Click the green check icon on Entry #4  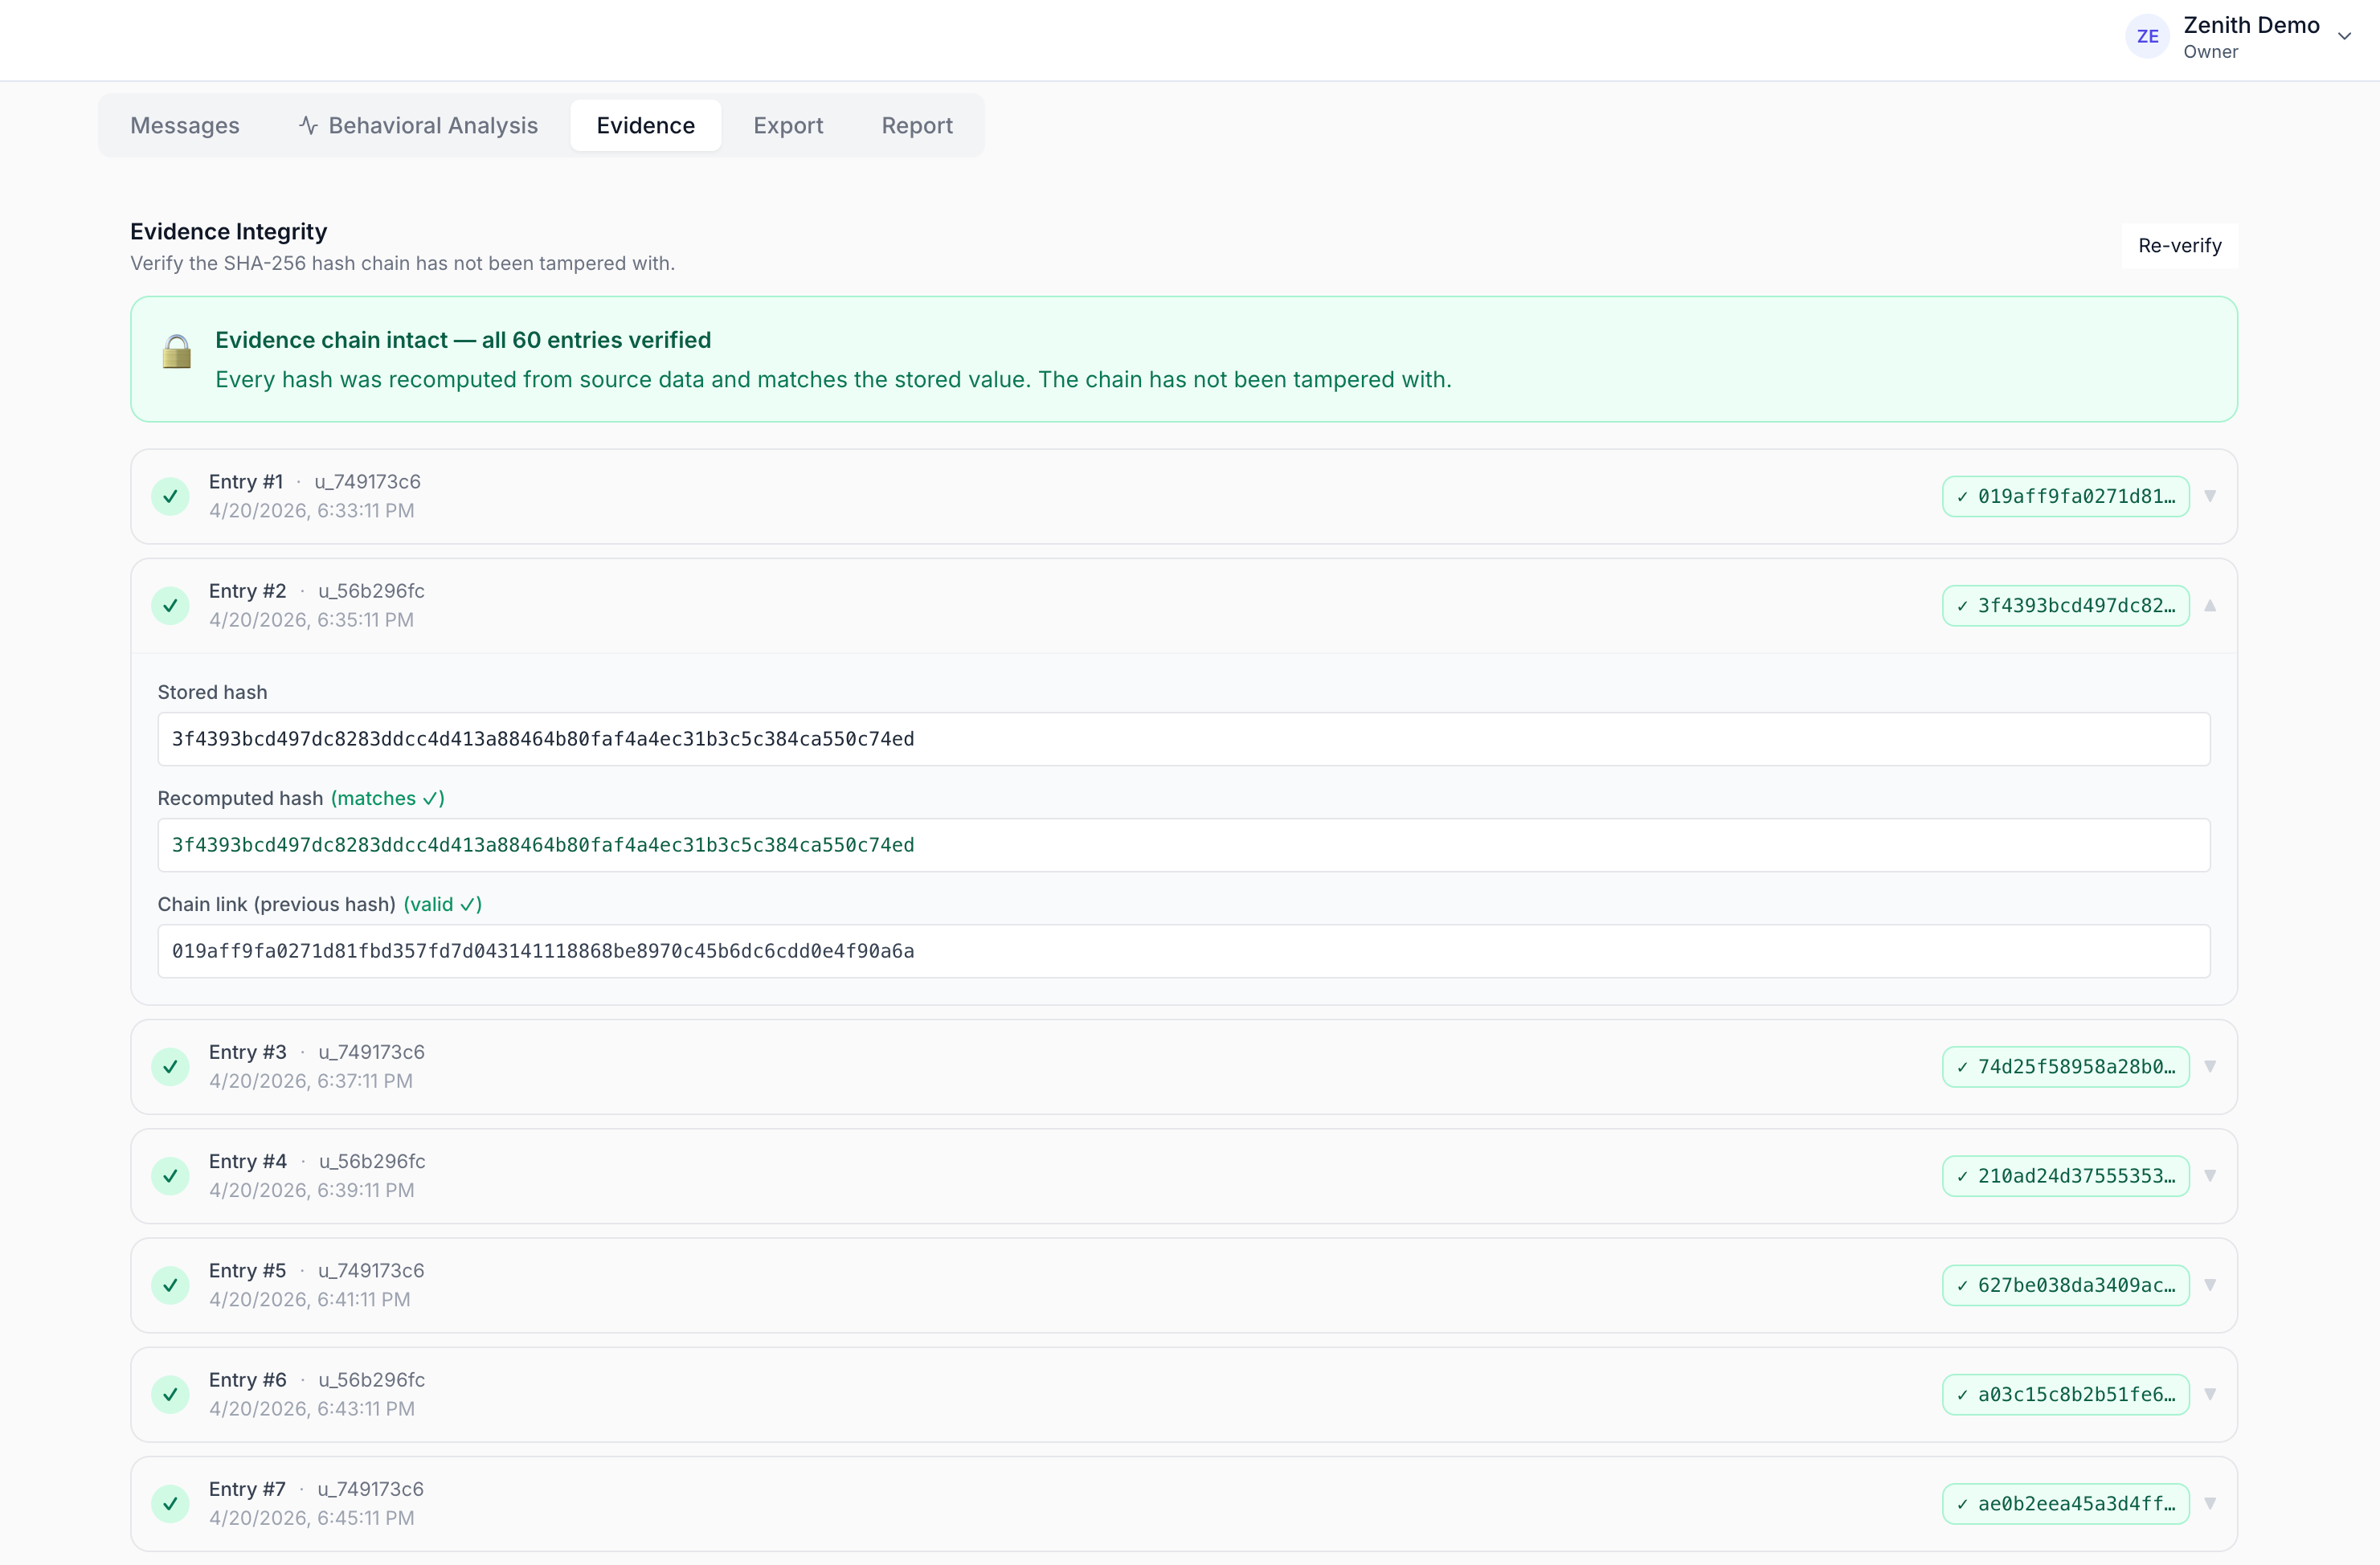click(170, 1176)
